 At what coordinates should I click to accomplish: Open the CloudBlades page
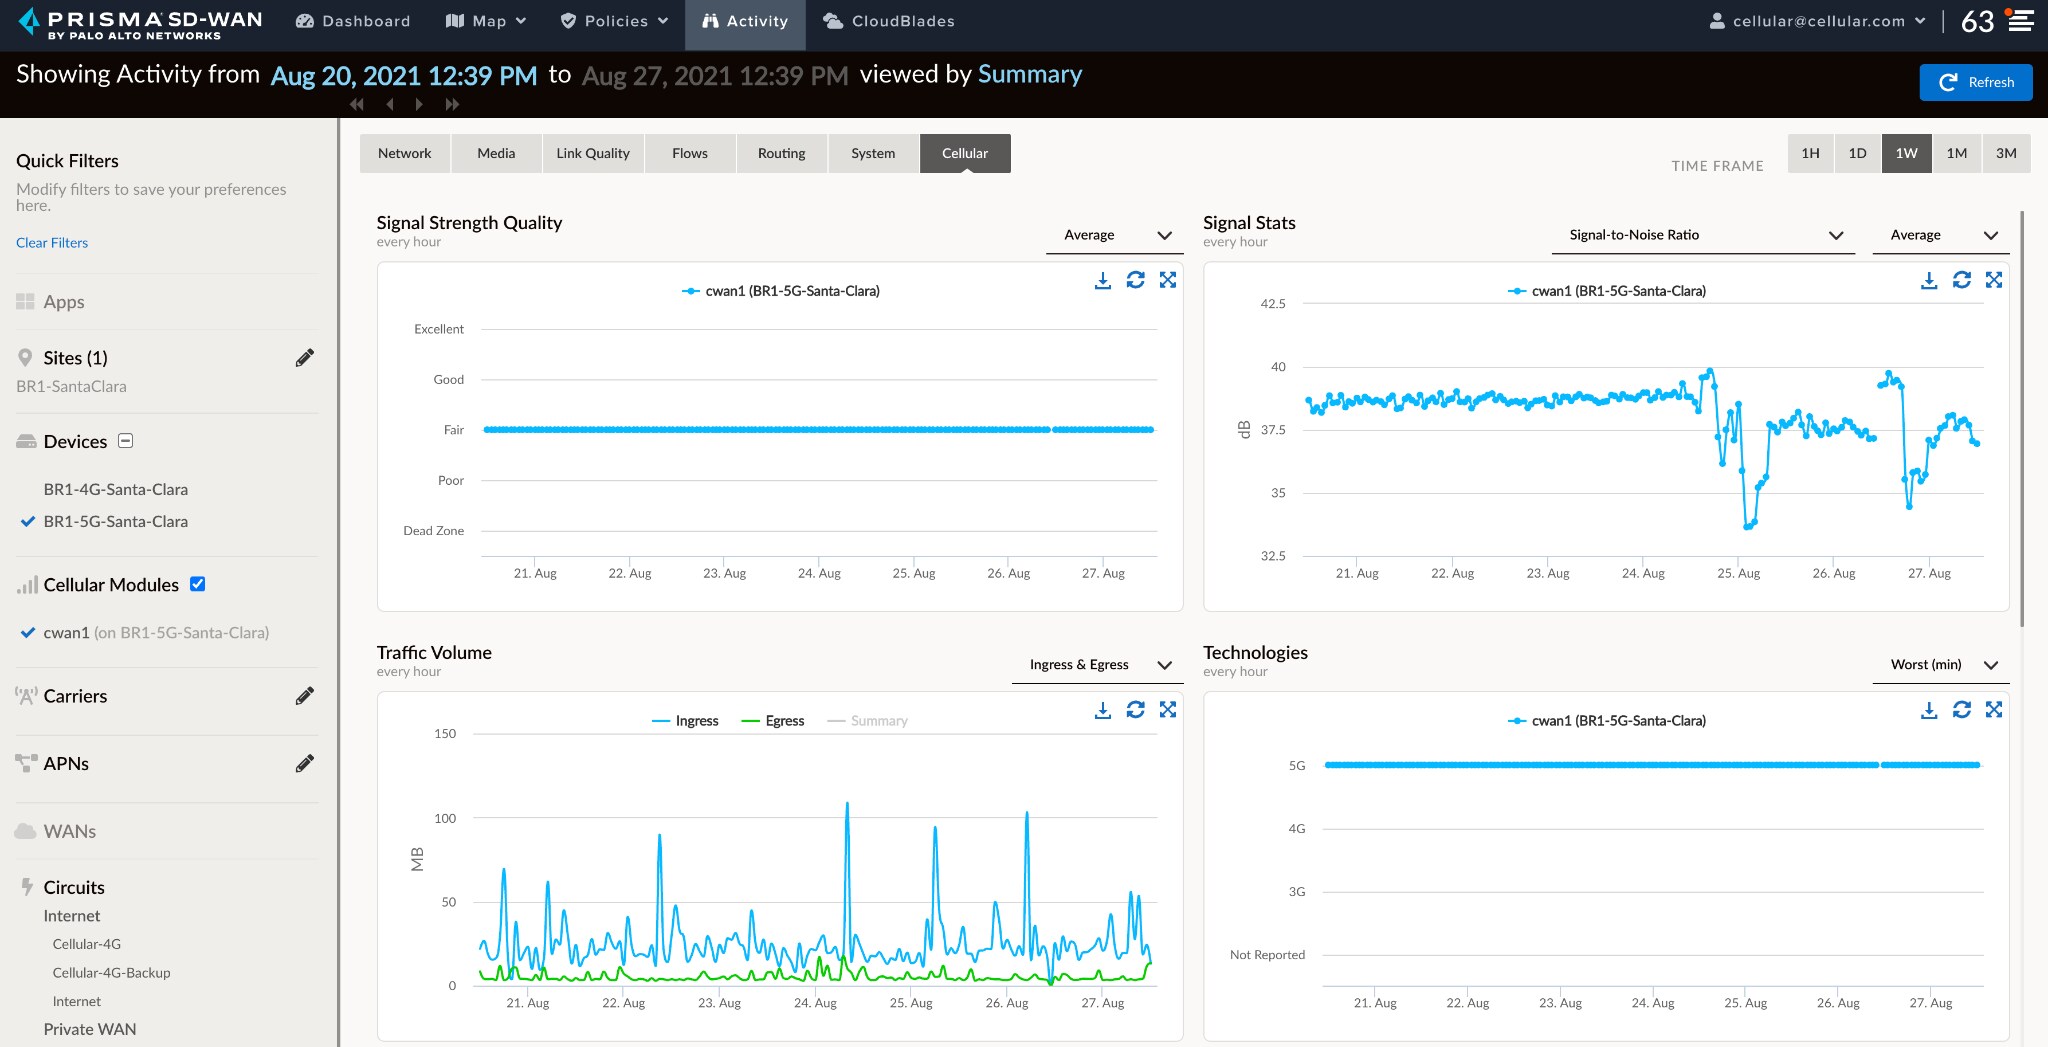tap(889, 21)
